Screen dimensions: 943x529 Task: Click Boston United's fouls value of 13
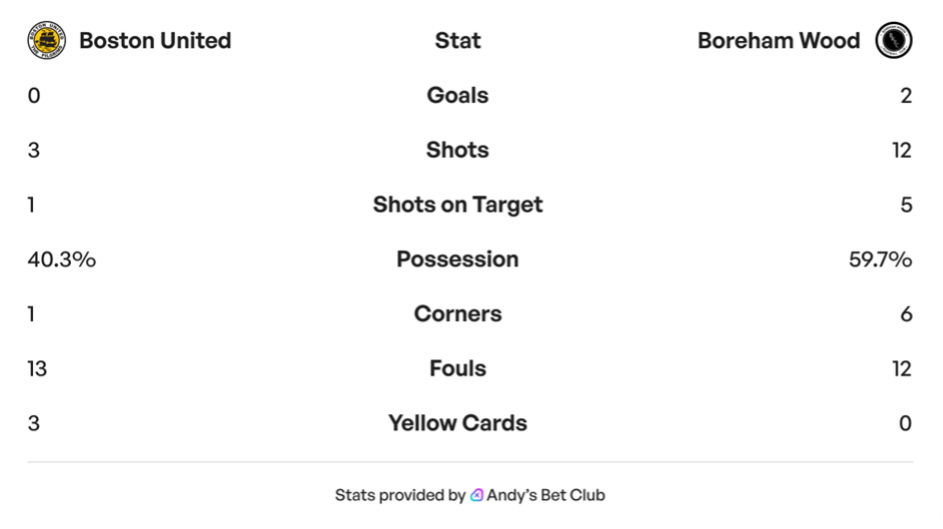[x=38, y=368]
